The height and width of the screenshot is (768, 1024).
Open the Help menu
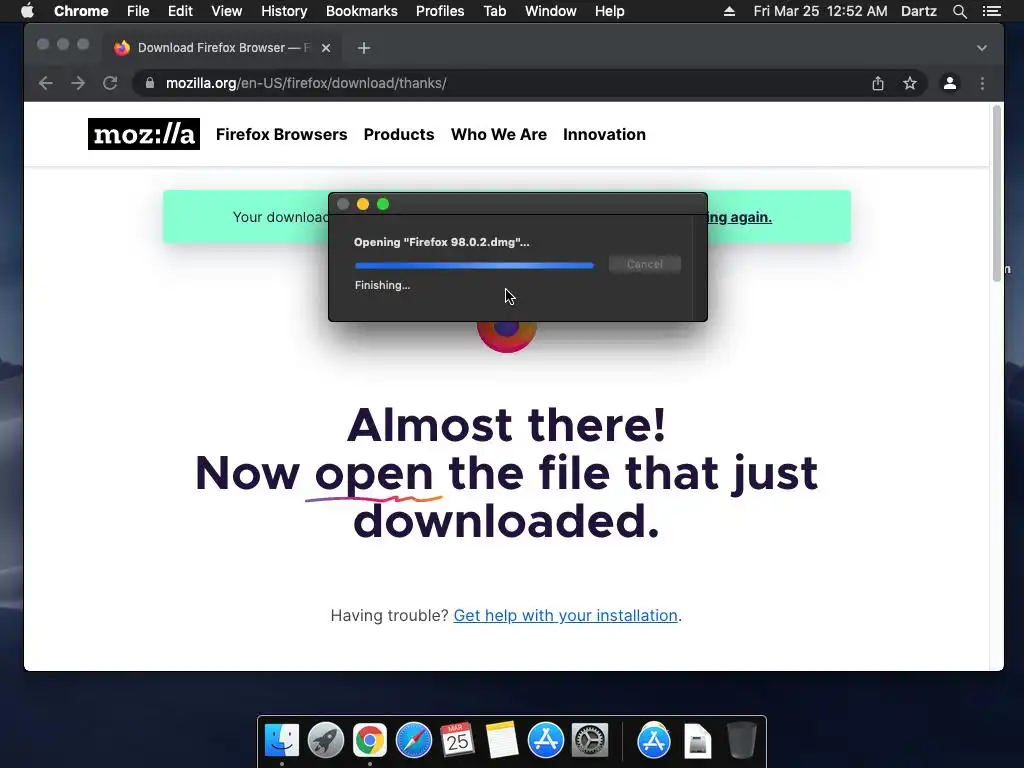[609, 11]
